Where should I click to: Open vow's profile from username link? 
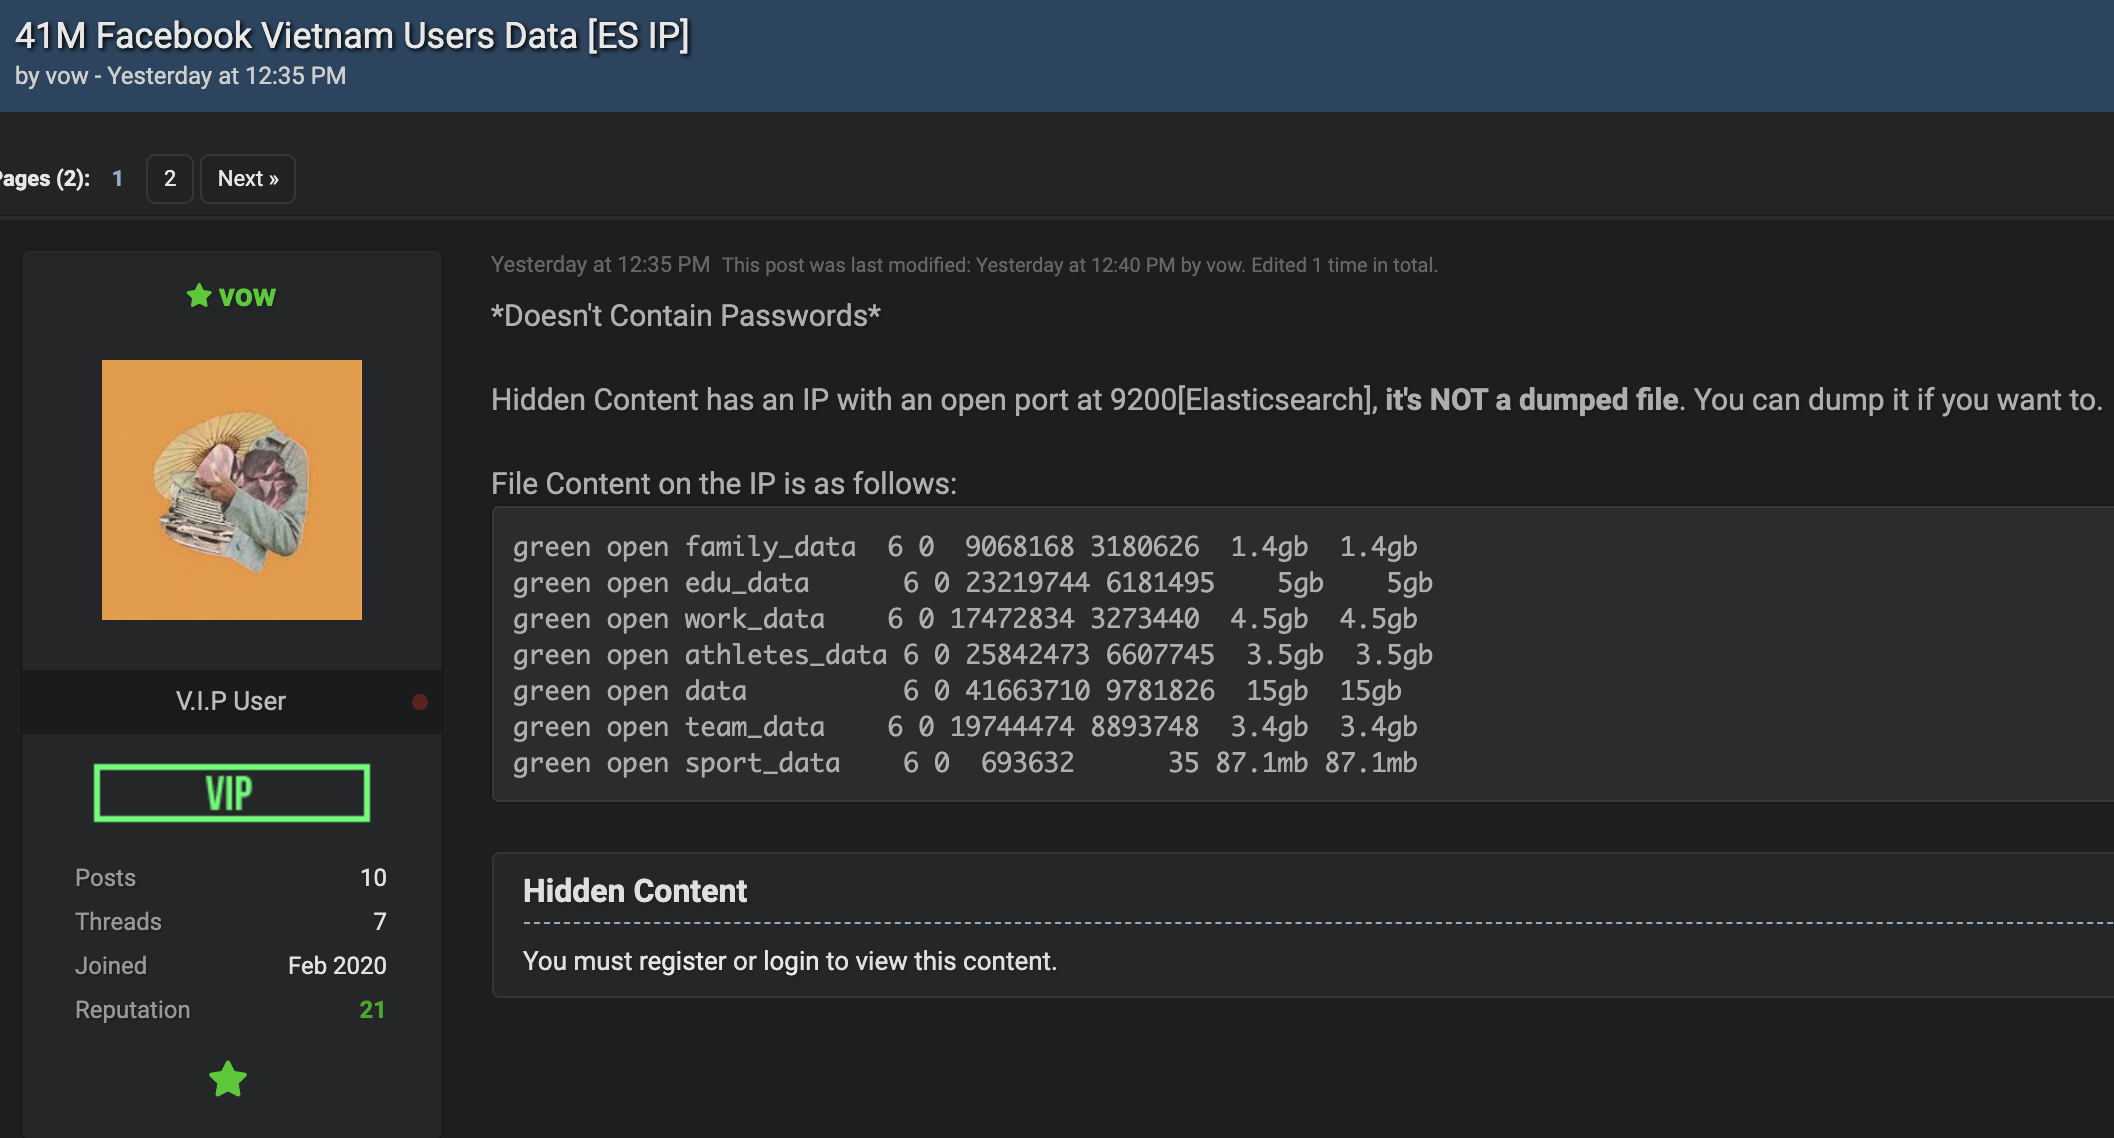(247, 296)
